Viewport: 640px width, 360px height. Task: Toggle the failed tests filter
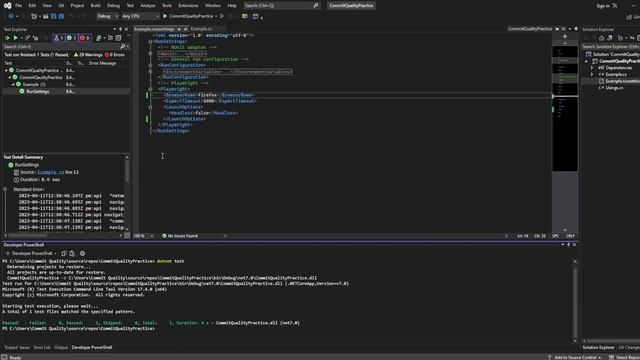pyautogui.click(x=84, y=38)
